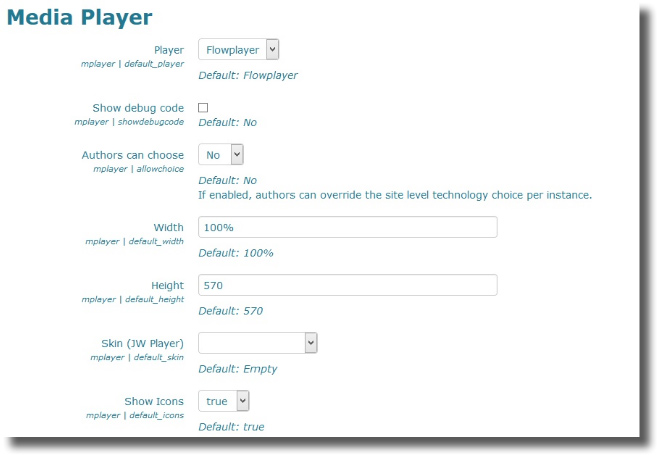Click the Width input field
This screenshot has height=455, width=658.
(347, 228)
